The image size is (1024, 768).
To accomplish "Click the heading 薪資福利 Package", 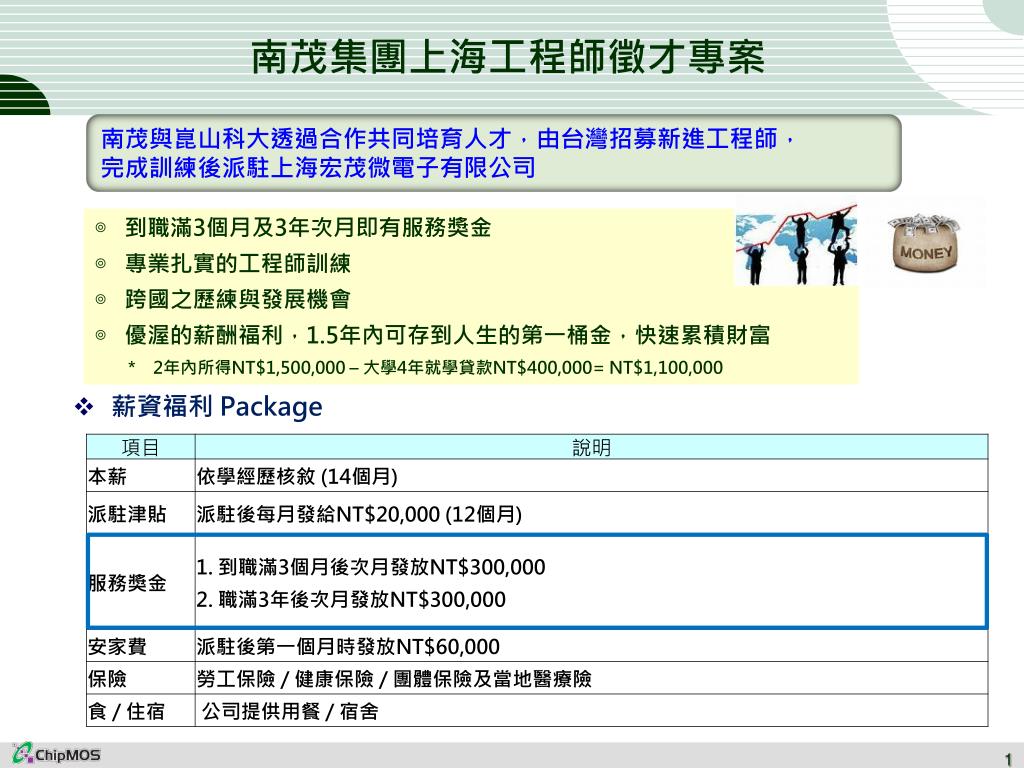I will tap(217, 406).
